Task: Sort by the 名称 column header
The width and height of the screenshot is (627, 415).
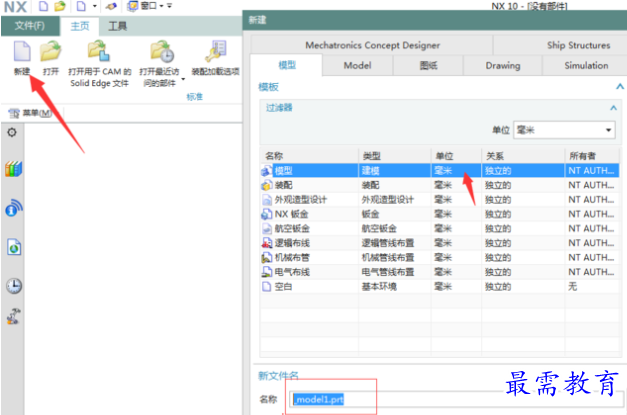Action: pos(309,156)
